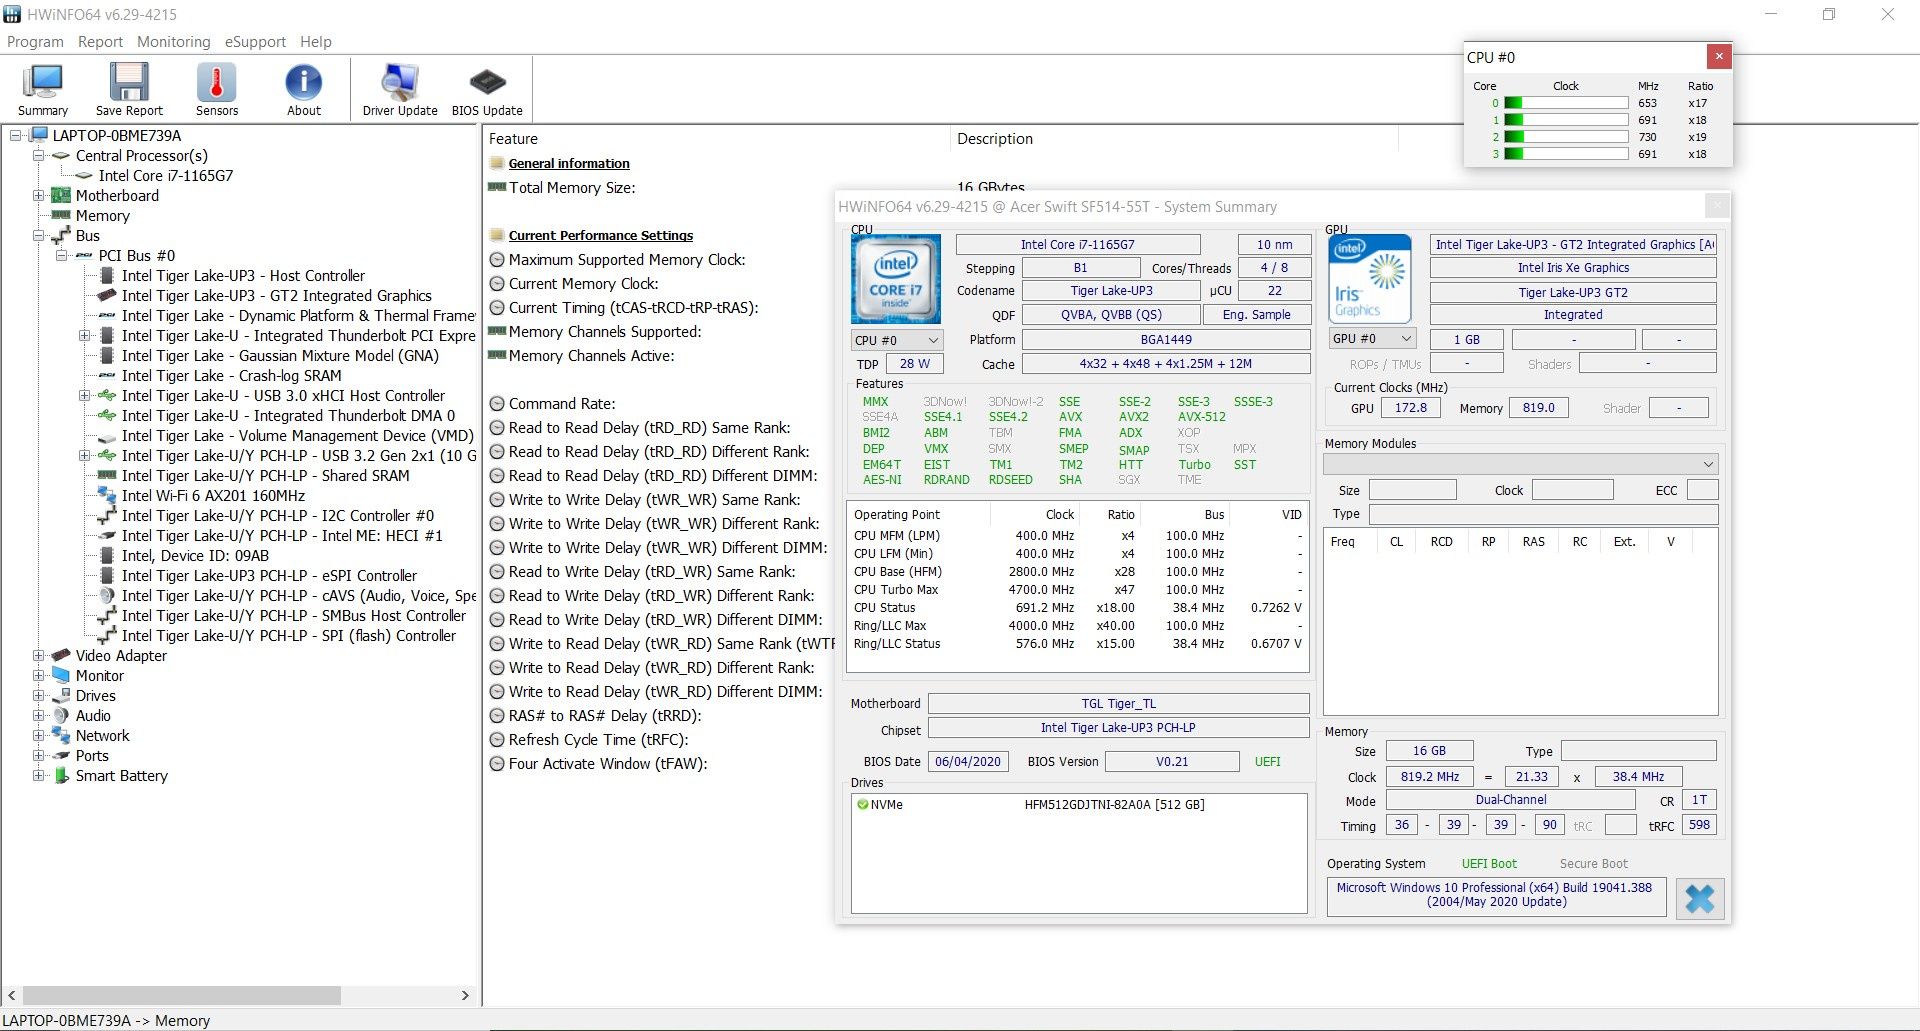The height and width of the screenshot is (1031, 1920).
Task: Click the Save Report floppy icon
Action: (x=129, y=89)
